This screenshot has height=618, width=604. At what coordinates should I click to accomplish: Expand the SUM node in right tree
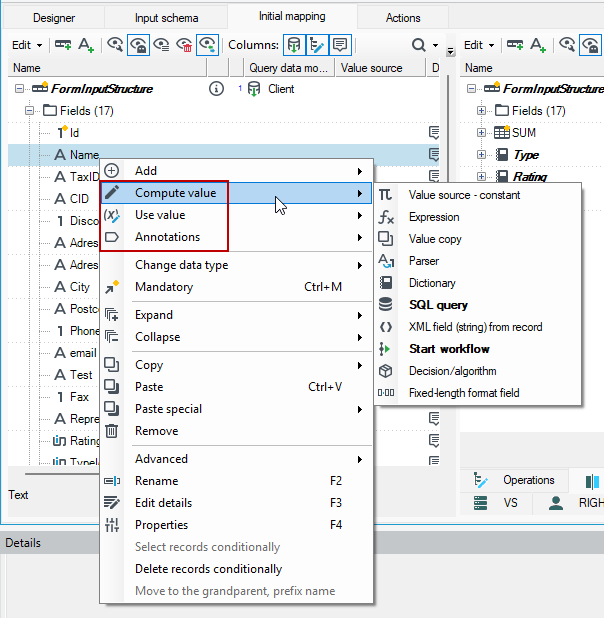481,133
